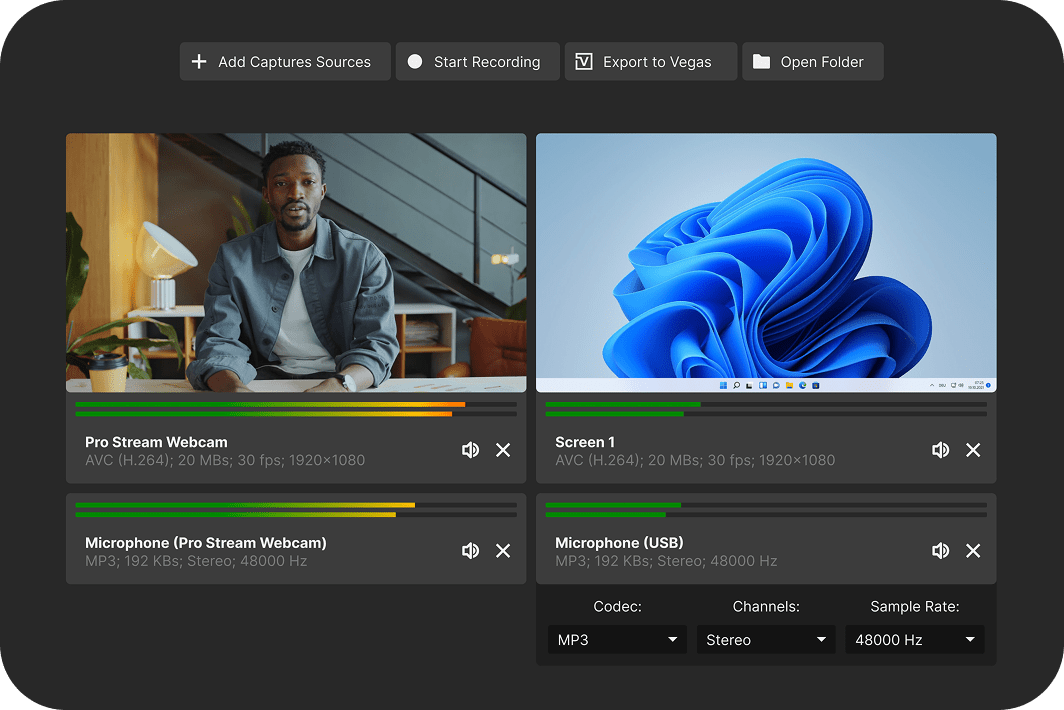This screenshot has height=710, width=1064.
Task: Click the Screen 1 source title
Action: pyautogui.click(x=585, y=442)
